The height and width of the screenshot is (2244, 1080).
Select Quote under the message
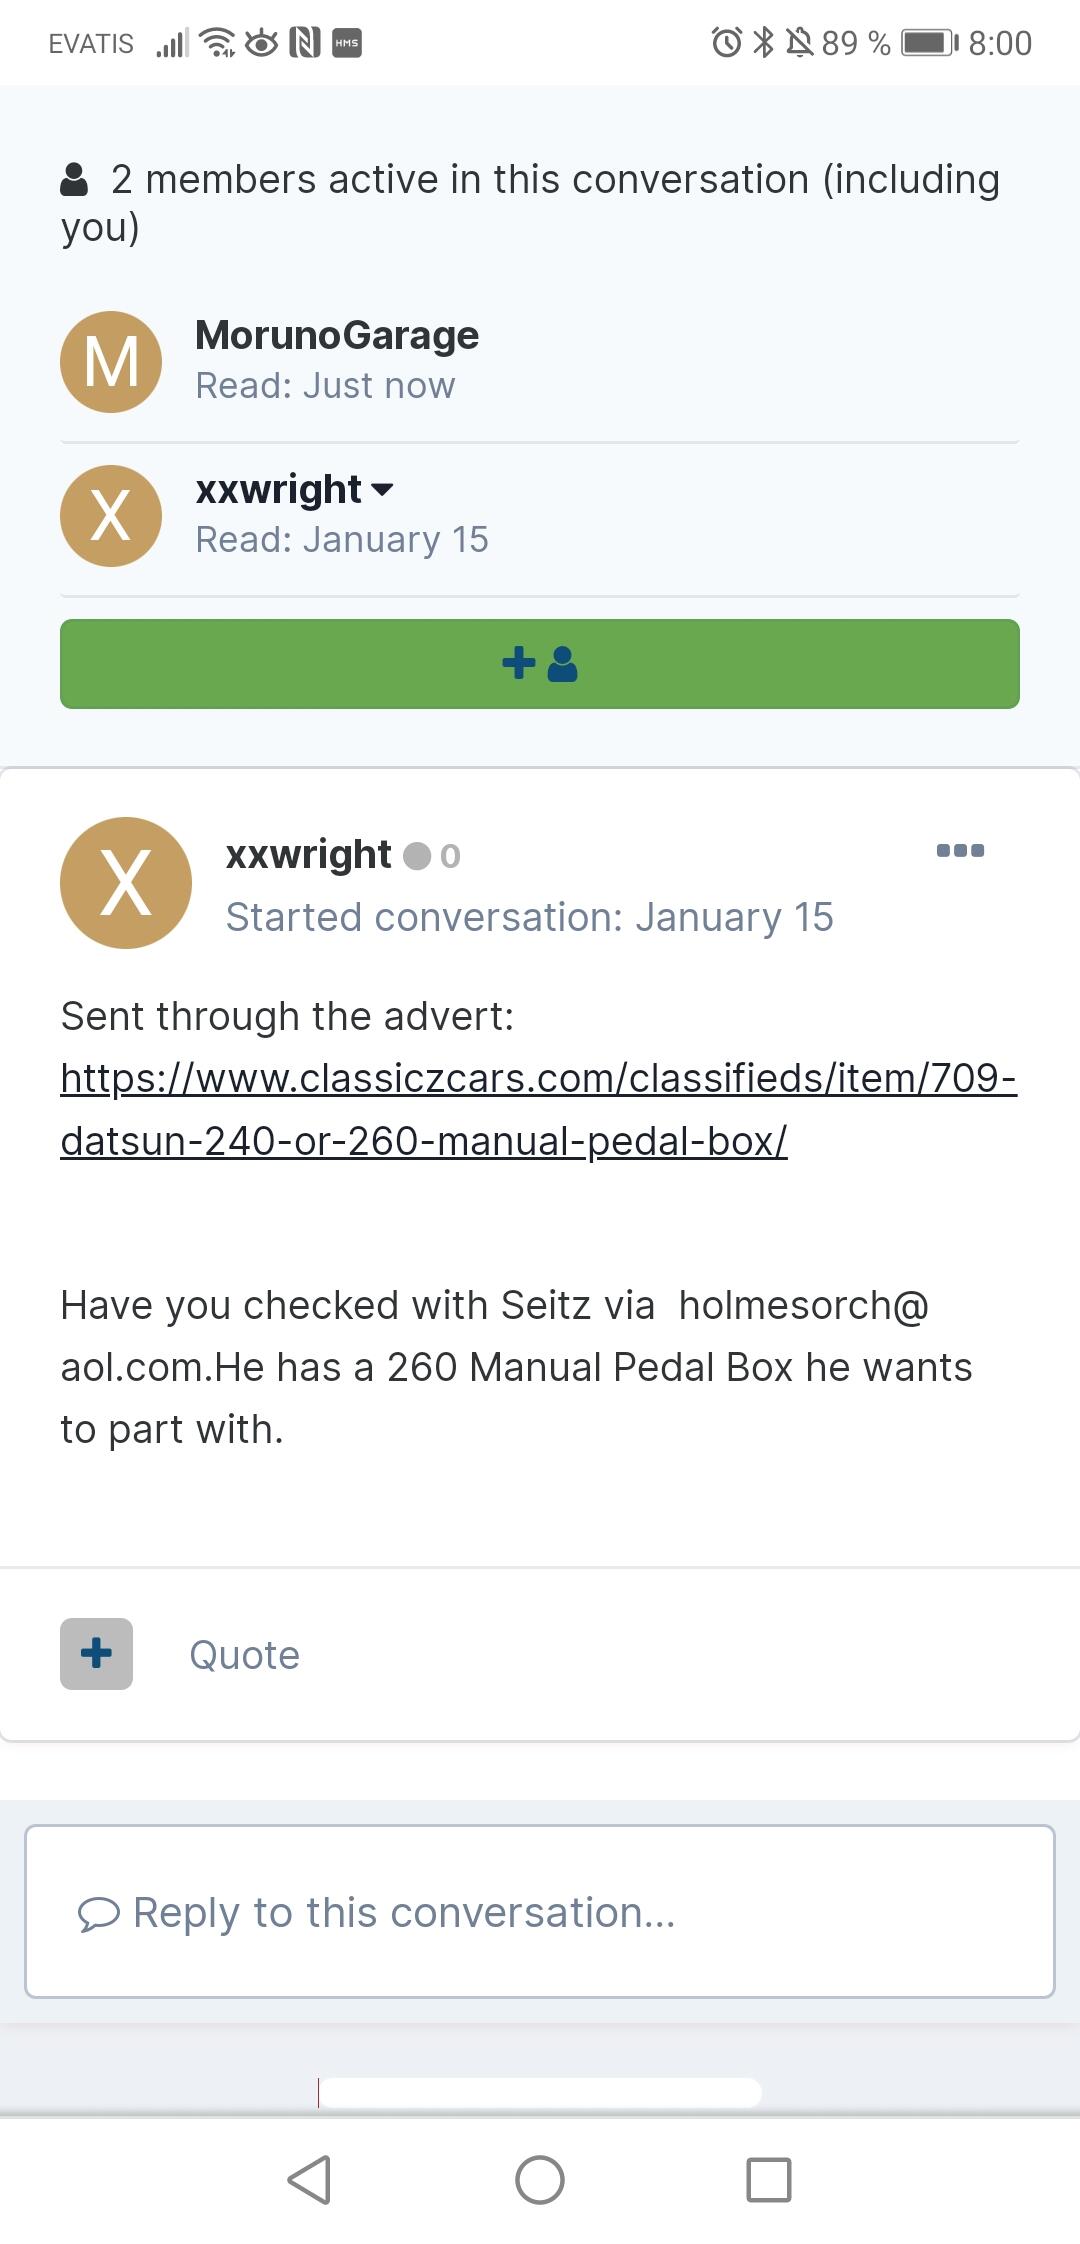(245, 1655)
